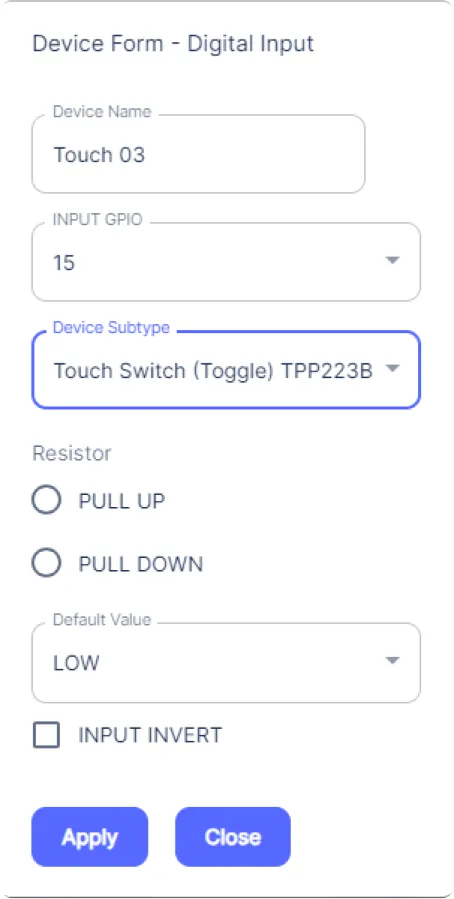Click the PULL UP label text
The width and height of the screenshot is (454, 899).
(x=122, y=501)
